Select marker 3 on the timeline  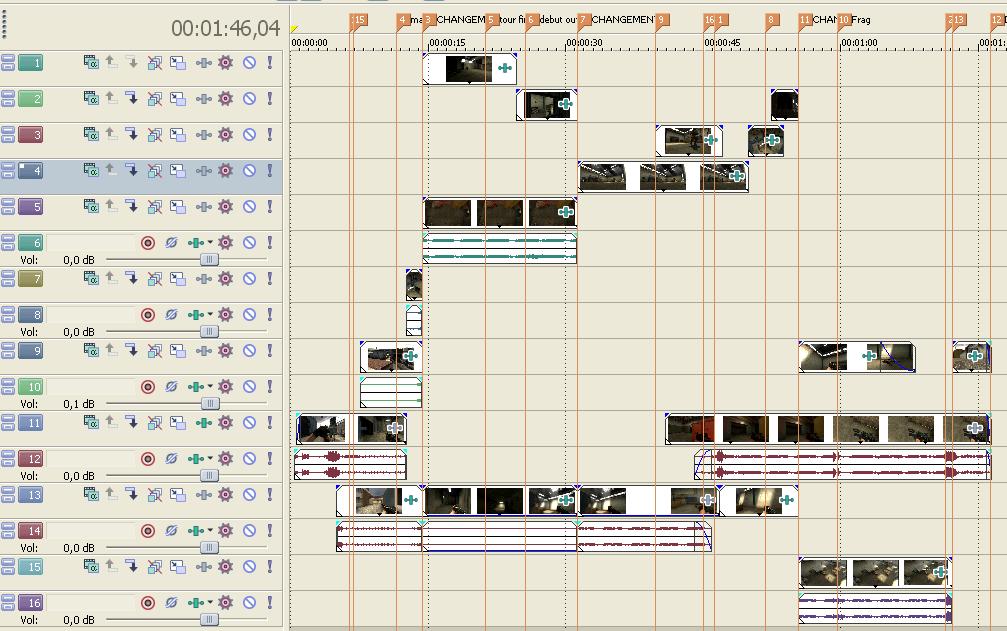pos(428,20)
